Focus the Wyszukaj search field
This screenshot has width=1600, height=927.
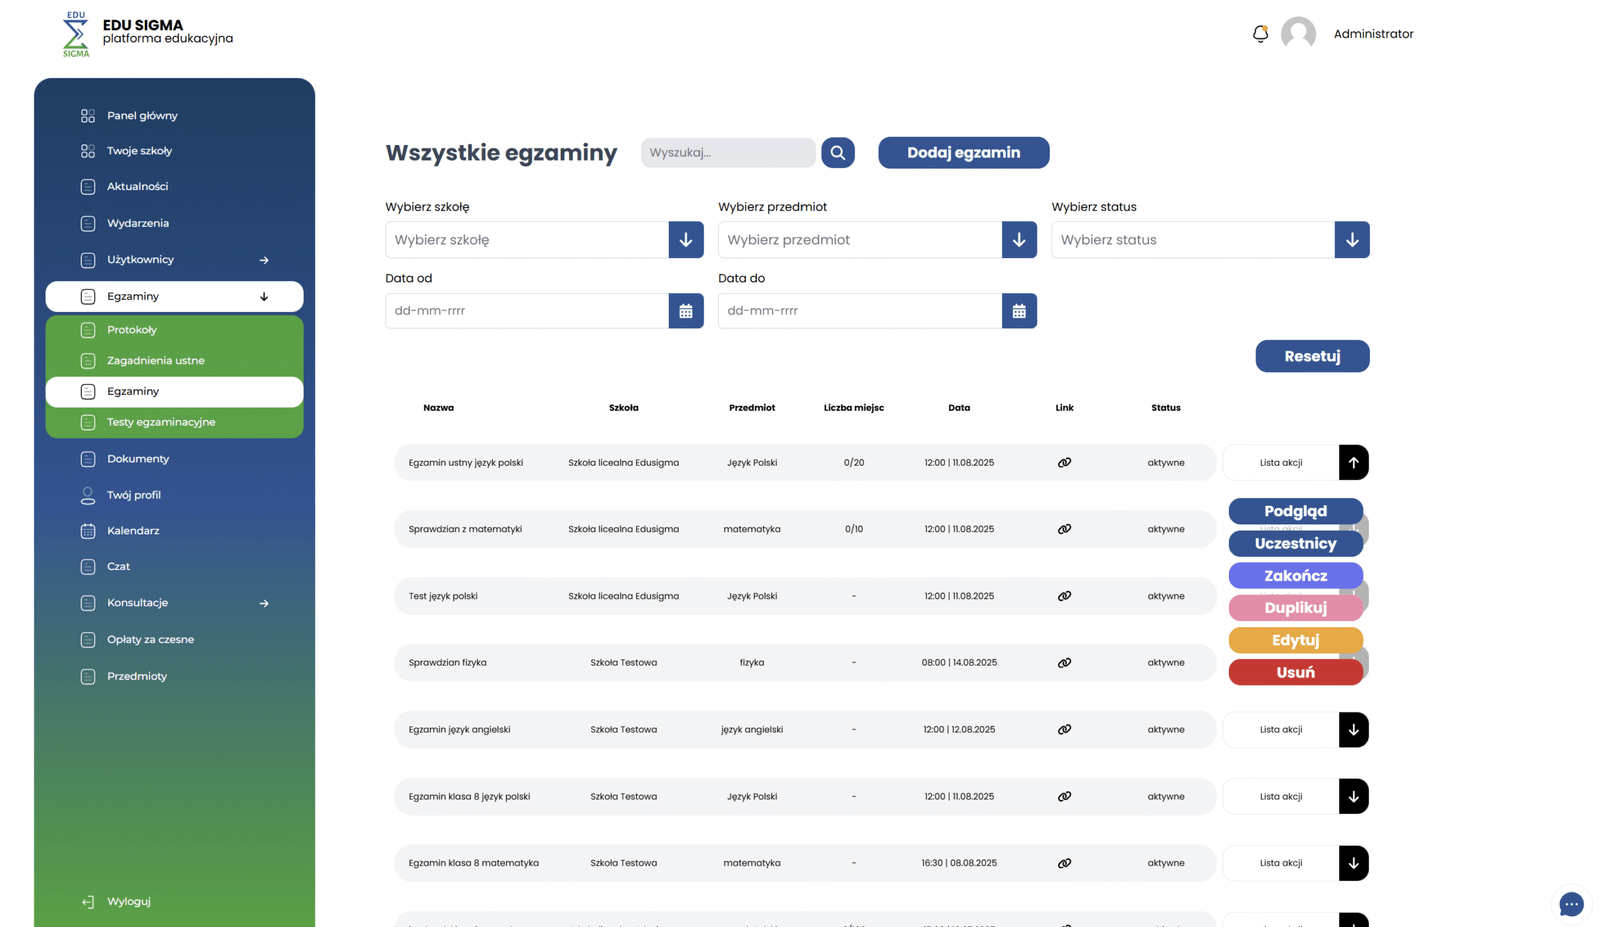pyautogui.click(x=728, y=153)
